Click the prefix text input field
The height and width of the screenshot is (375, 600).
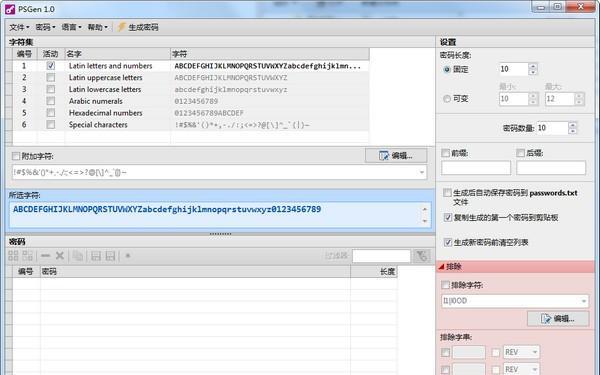click(x=476, y=168)
